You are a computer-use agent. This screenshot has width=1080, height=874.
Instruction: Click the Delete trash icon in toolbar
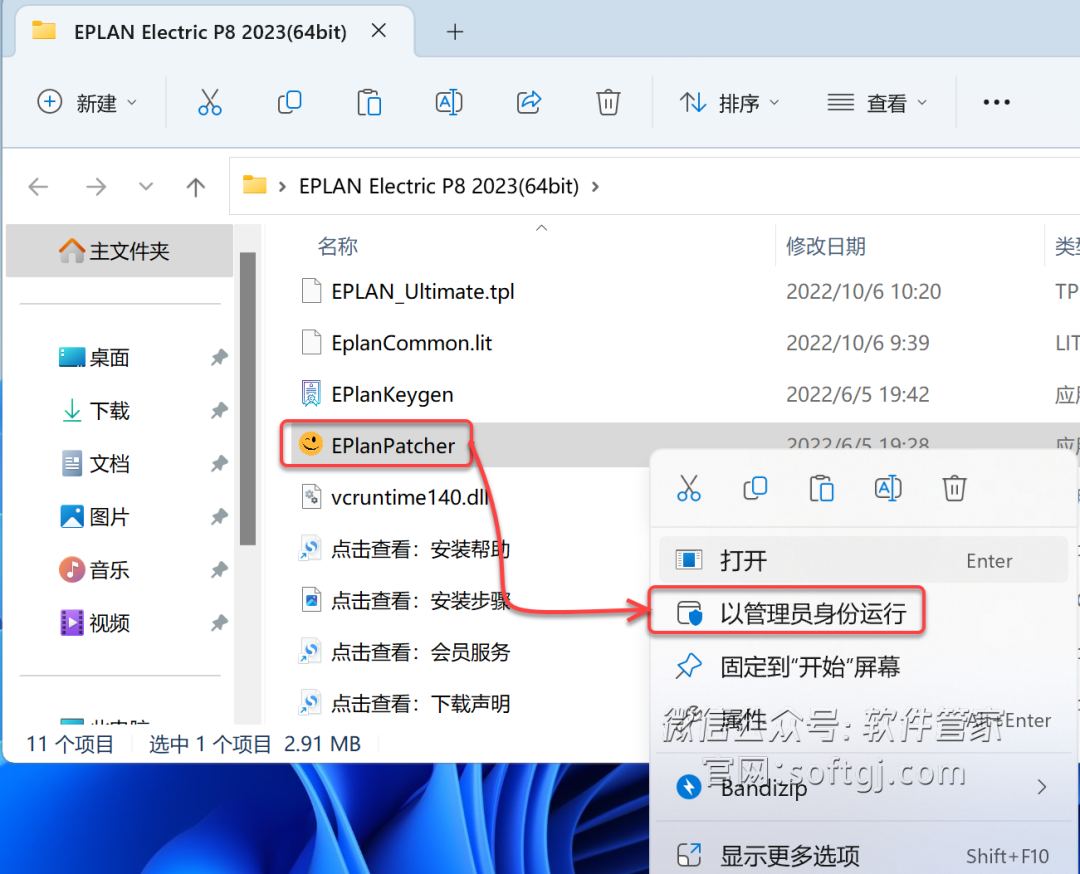(608, 102)
